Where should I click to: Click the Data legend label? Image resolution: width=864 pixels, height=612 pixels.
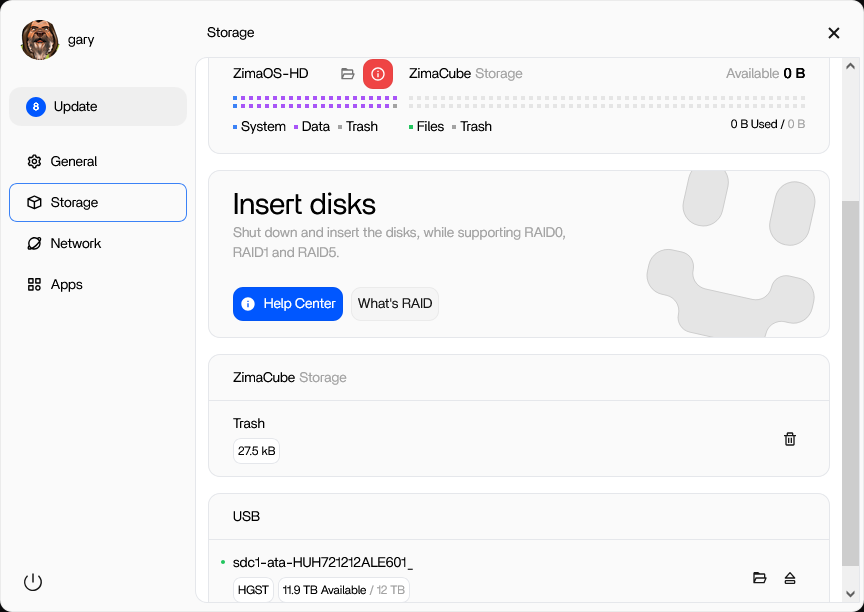(316, 127)
